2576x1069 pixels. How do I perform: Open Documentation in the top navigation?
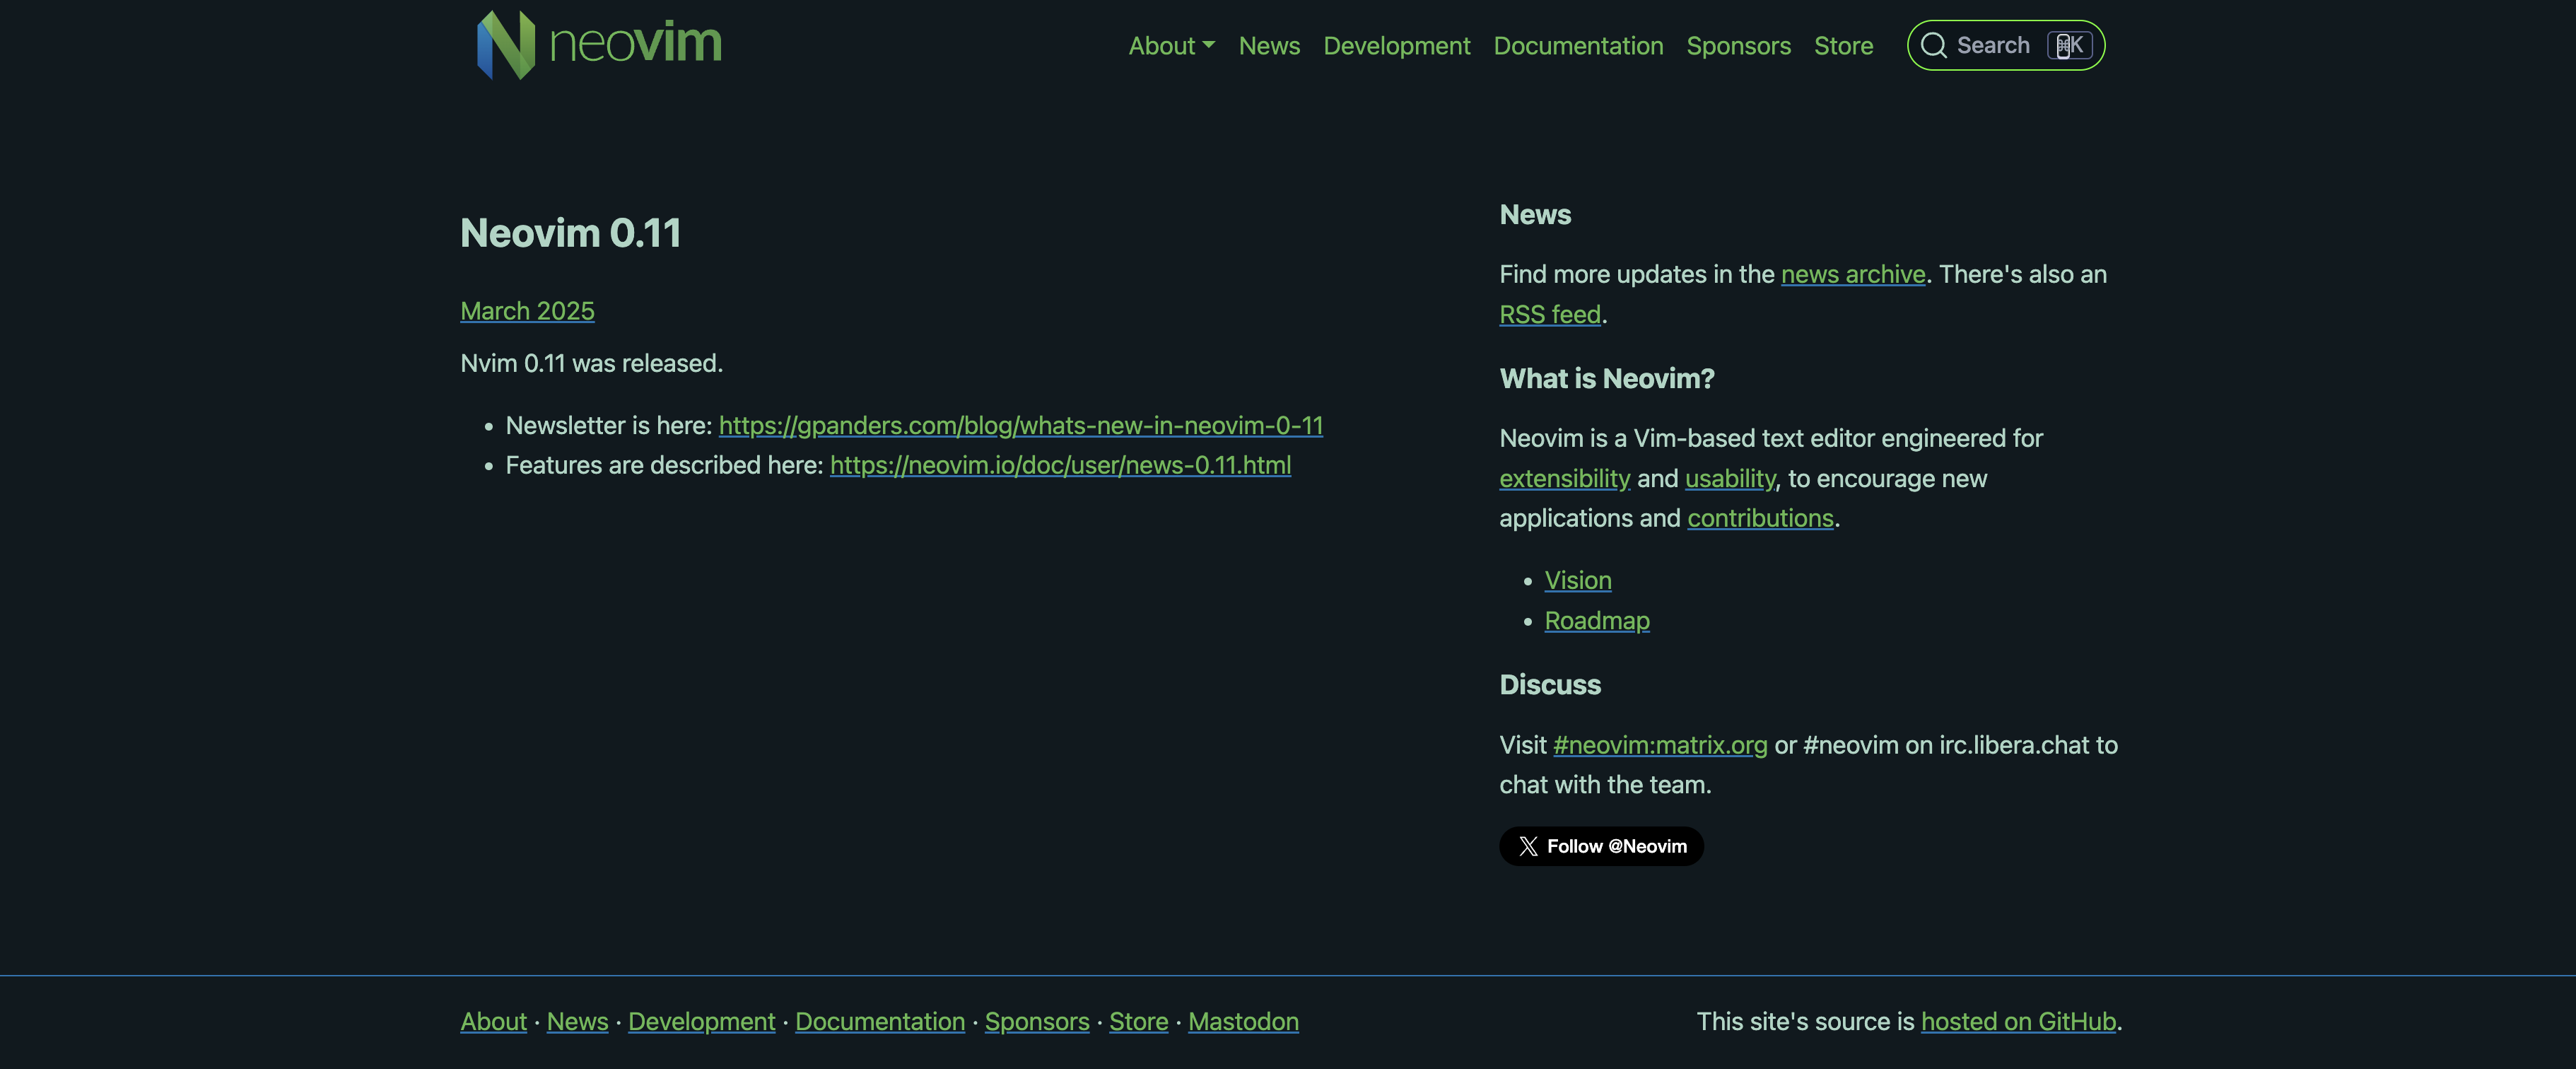pyautogui.click(x=1578, y=46)
